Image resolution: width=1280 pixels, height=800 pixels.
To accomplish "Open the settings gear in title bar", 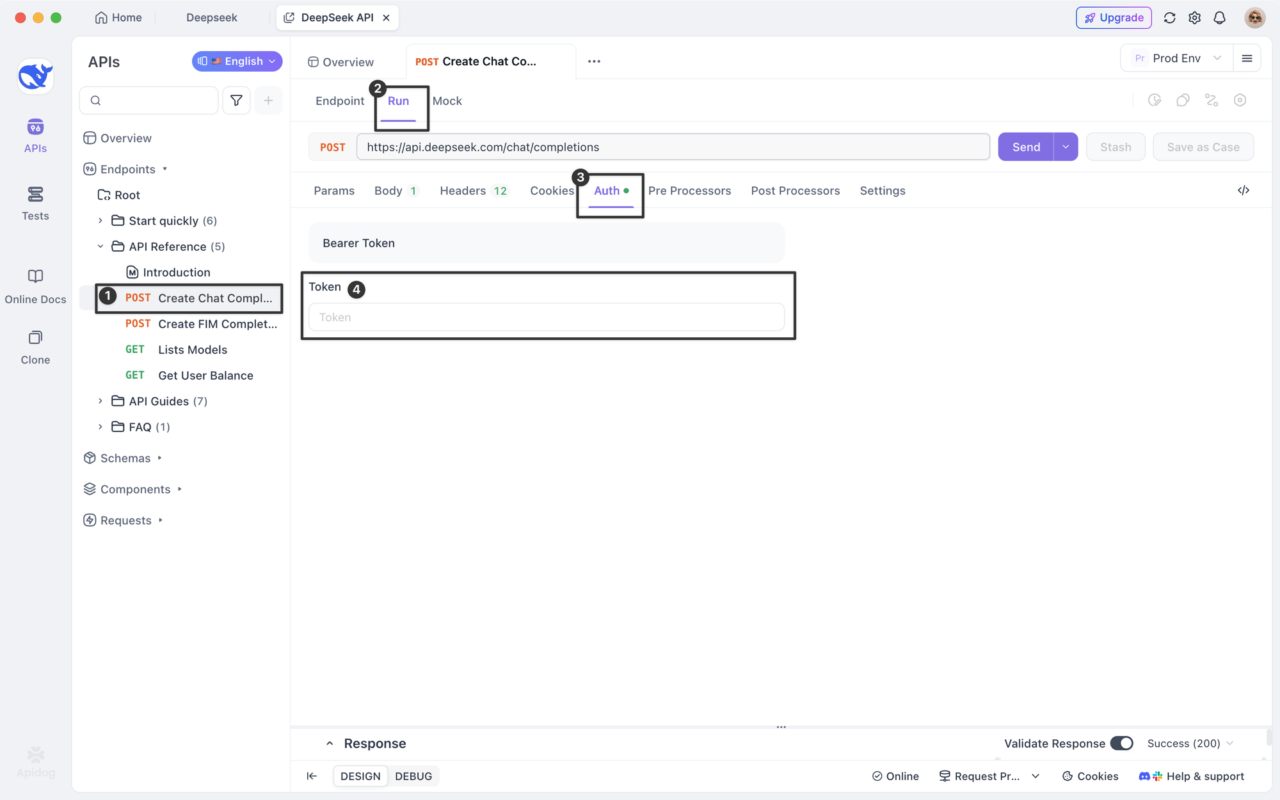I will [x=1194, y=18].
